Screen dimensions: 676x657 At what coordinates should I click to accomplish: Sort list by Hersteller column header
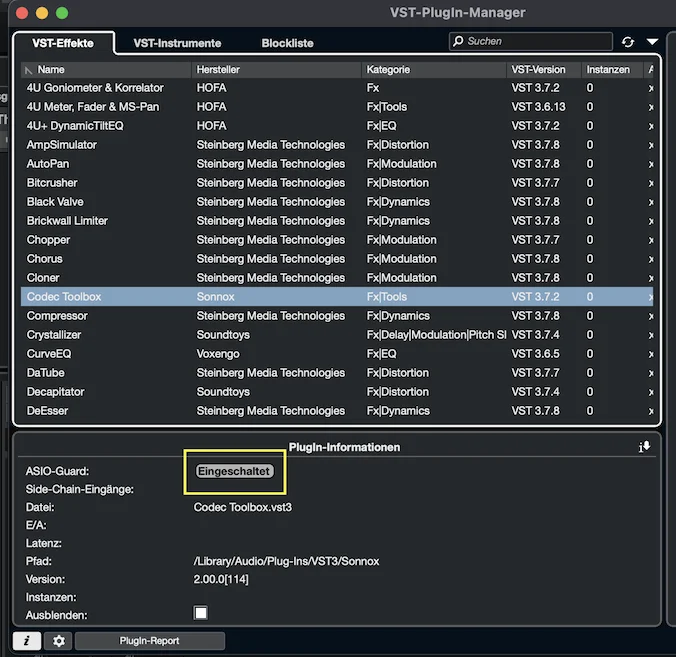[x=276, y=69]
